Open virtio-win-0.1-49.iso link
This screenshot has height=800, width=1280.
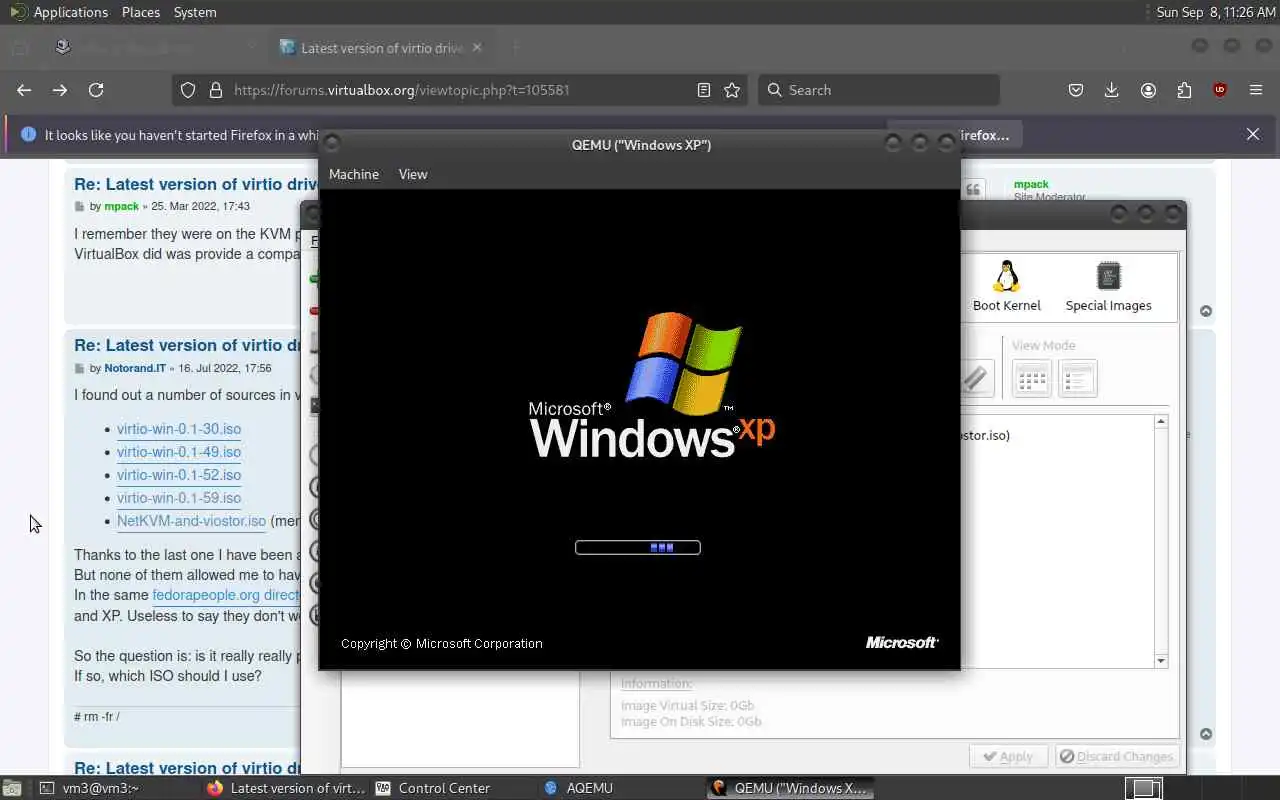[x=179, y=452]
